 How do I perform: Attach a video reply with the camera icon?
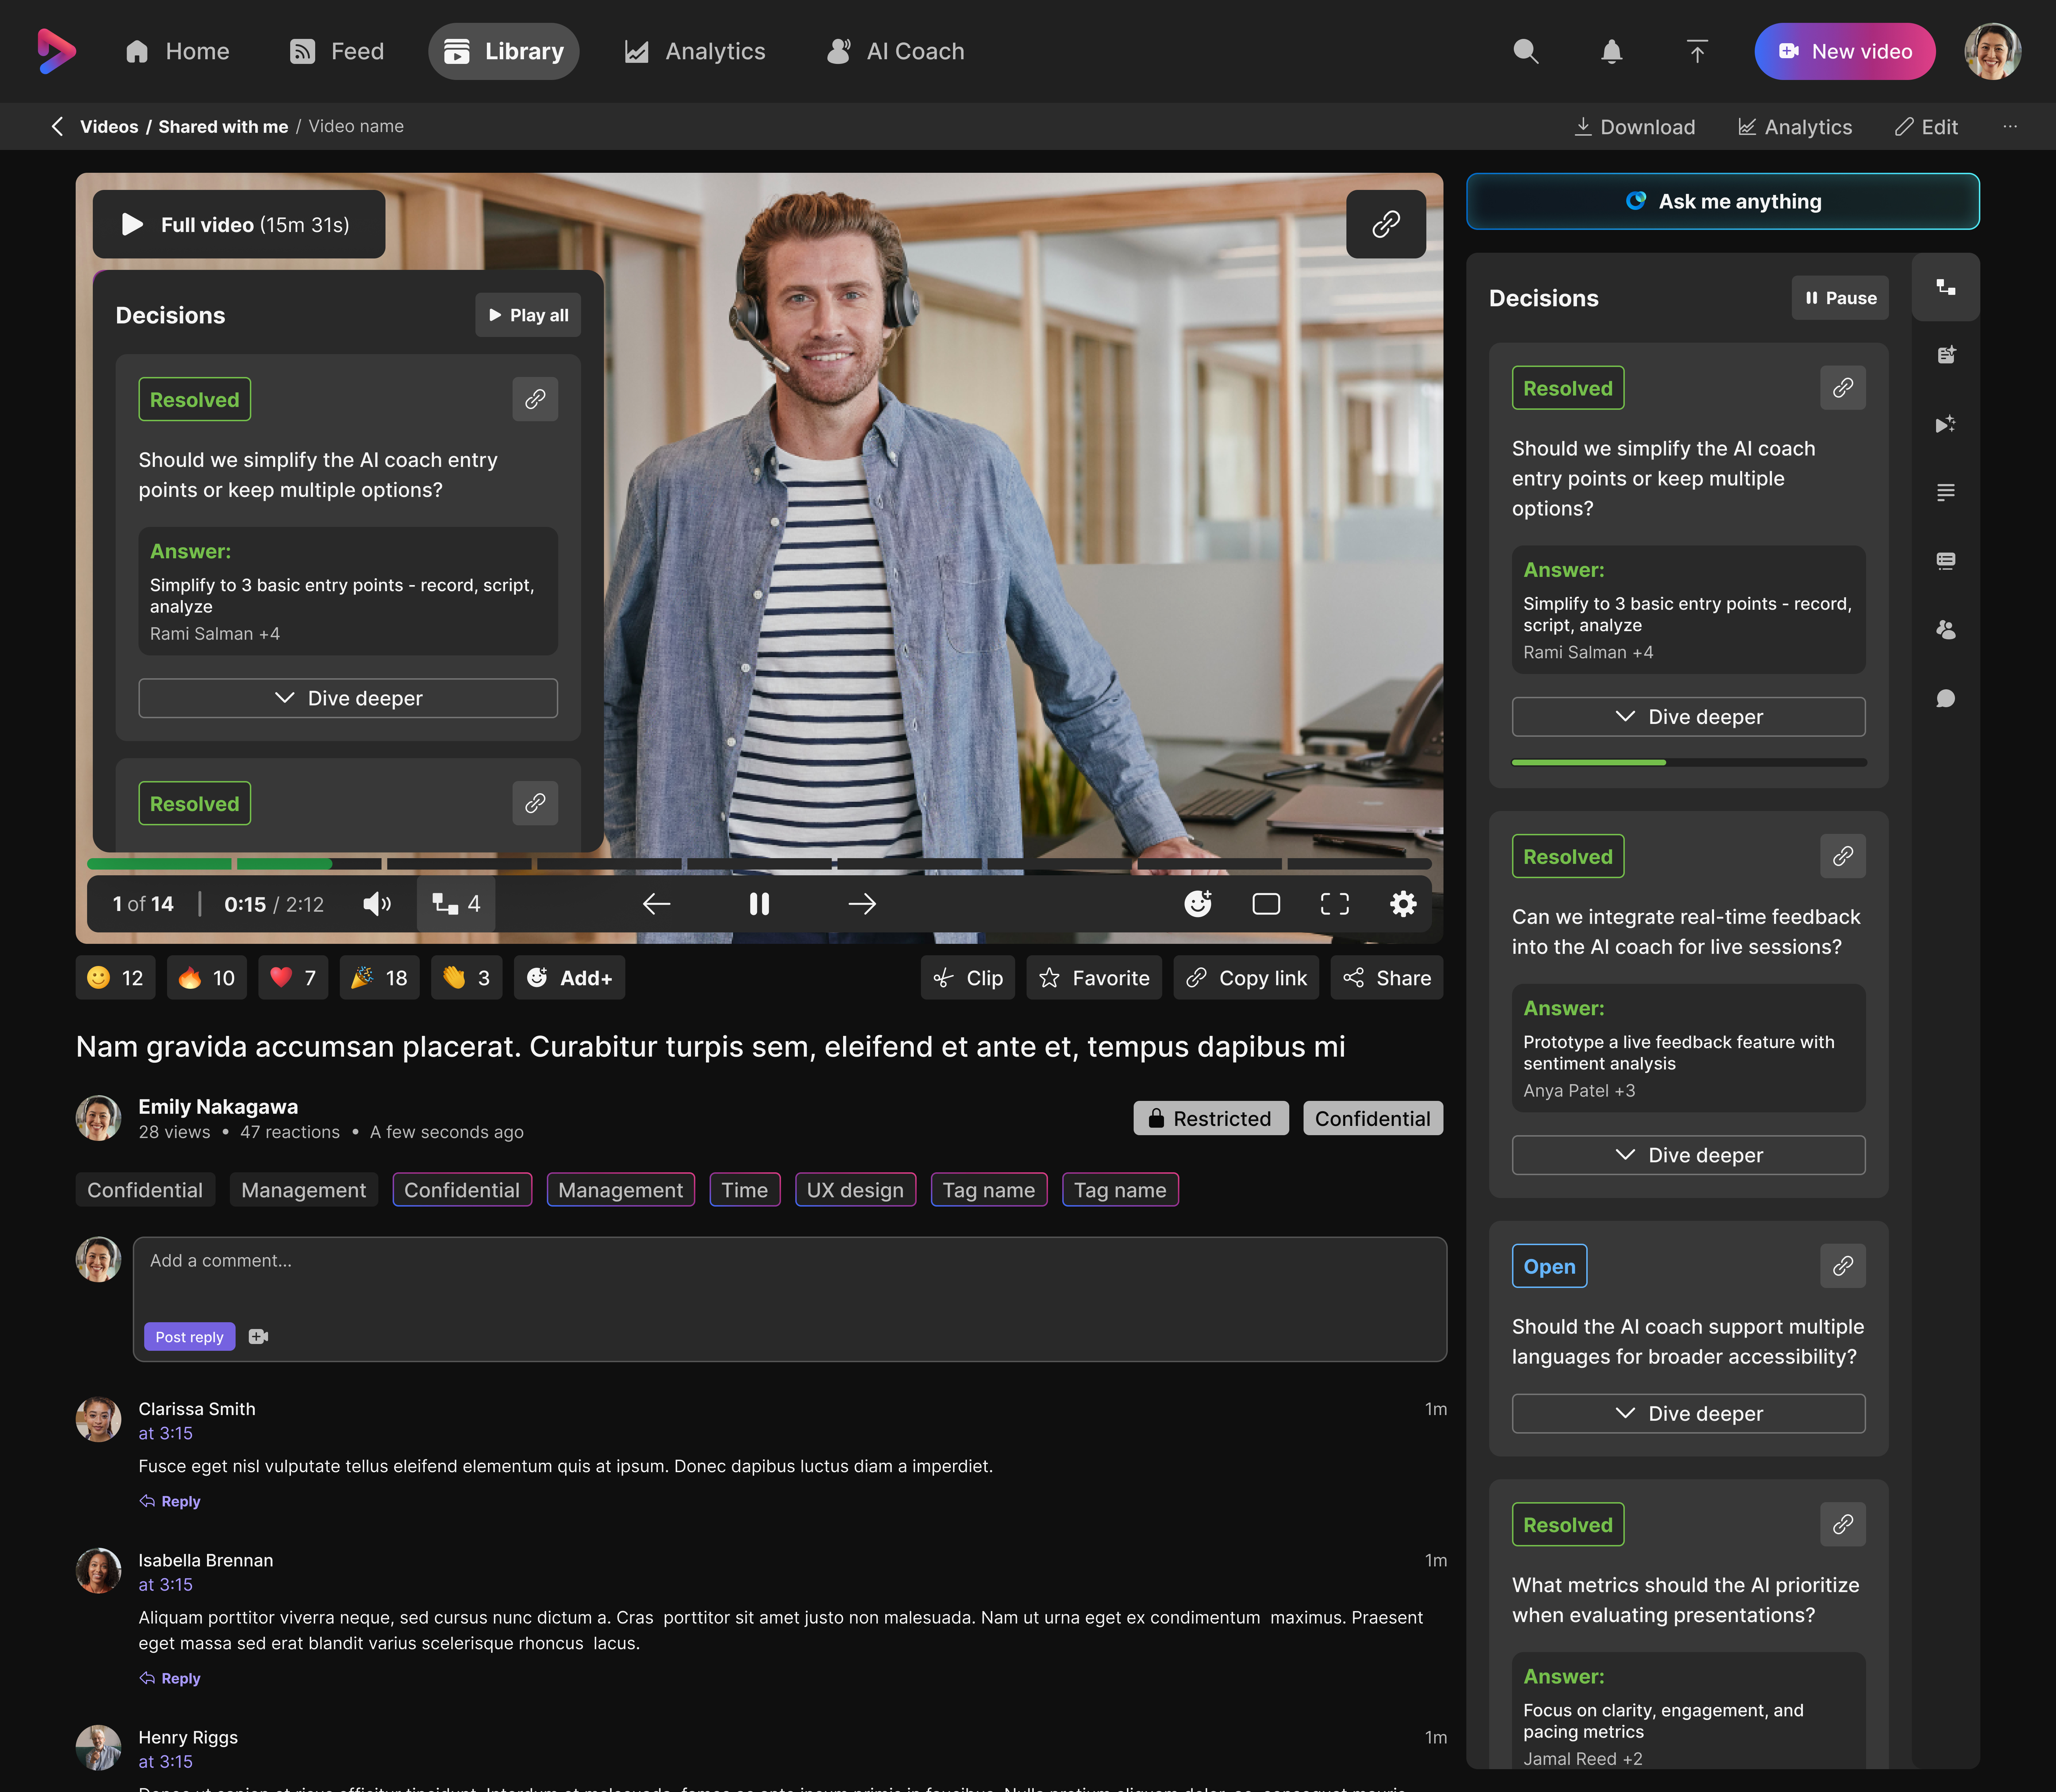tap(258, 1337)
